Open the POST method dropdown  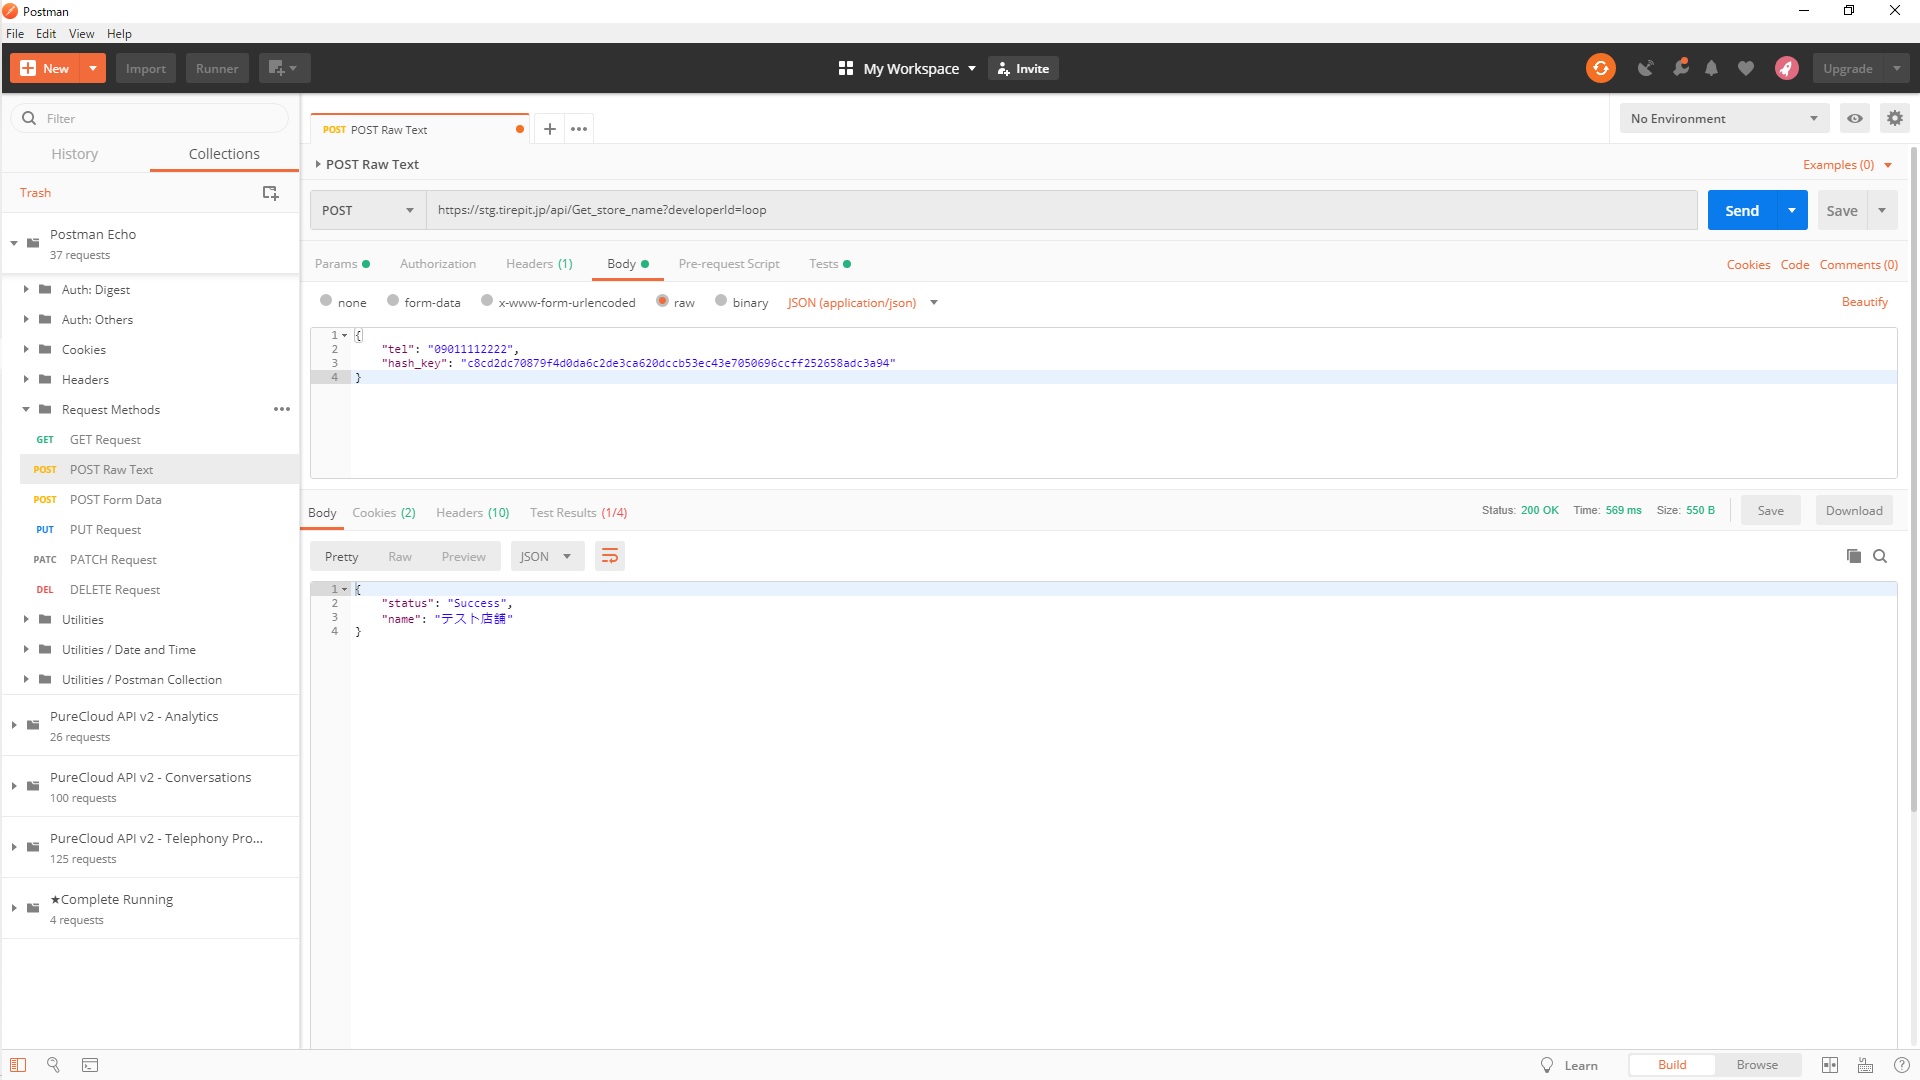tap(367, 210)
